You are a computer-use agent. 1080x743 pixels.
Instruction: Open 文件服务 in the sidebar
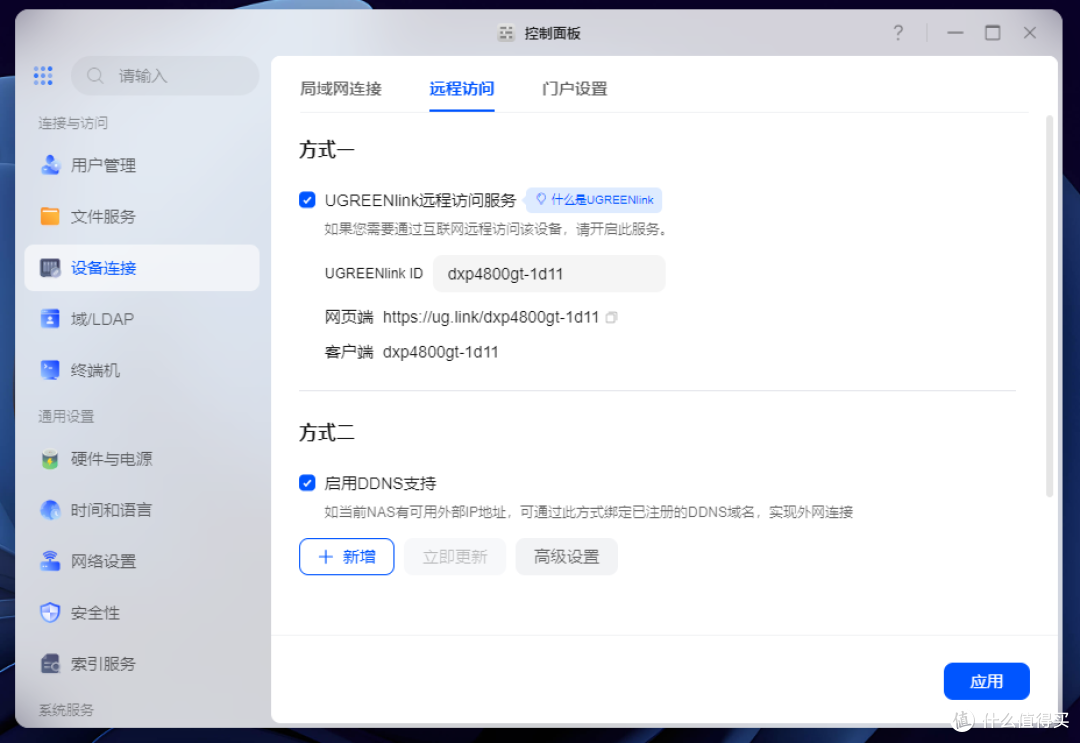[x=142, y=216]
